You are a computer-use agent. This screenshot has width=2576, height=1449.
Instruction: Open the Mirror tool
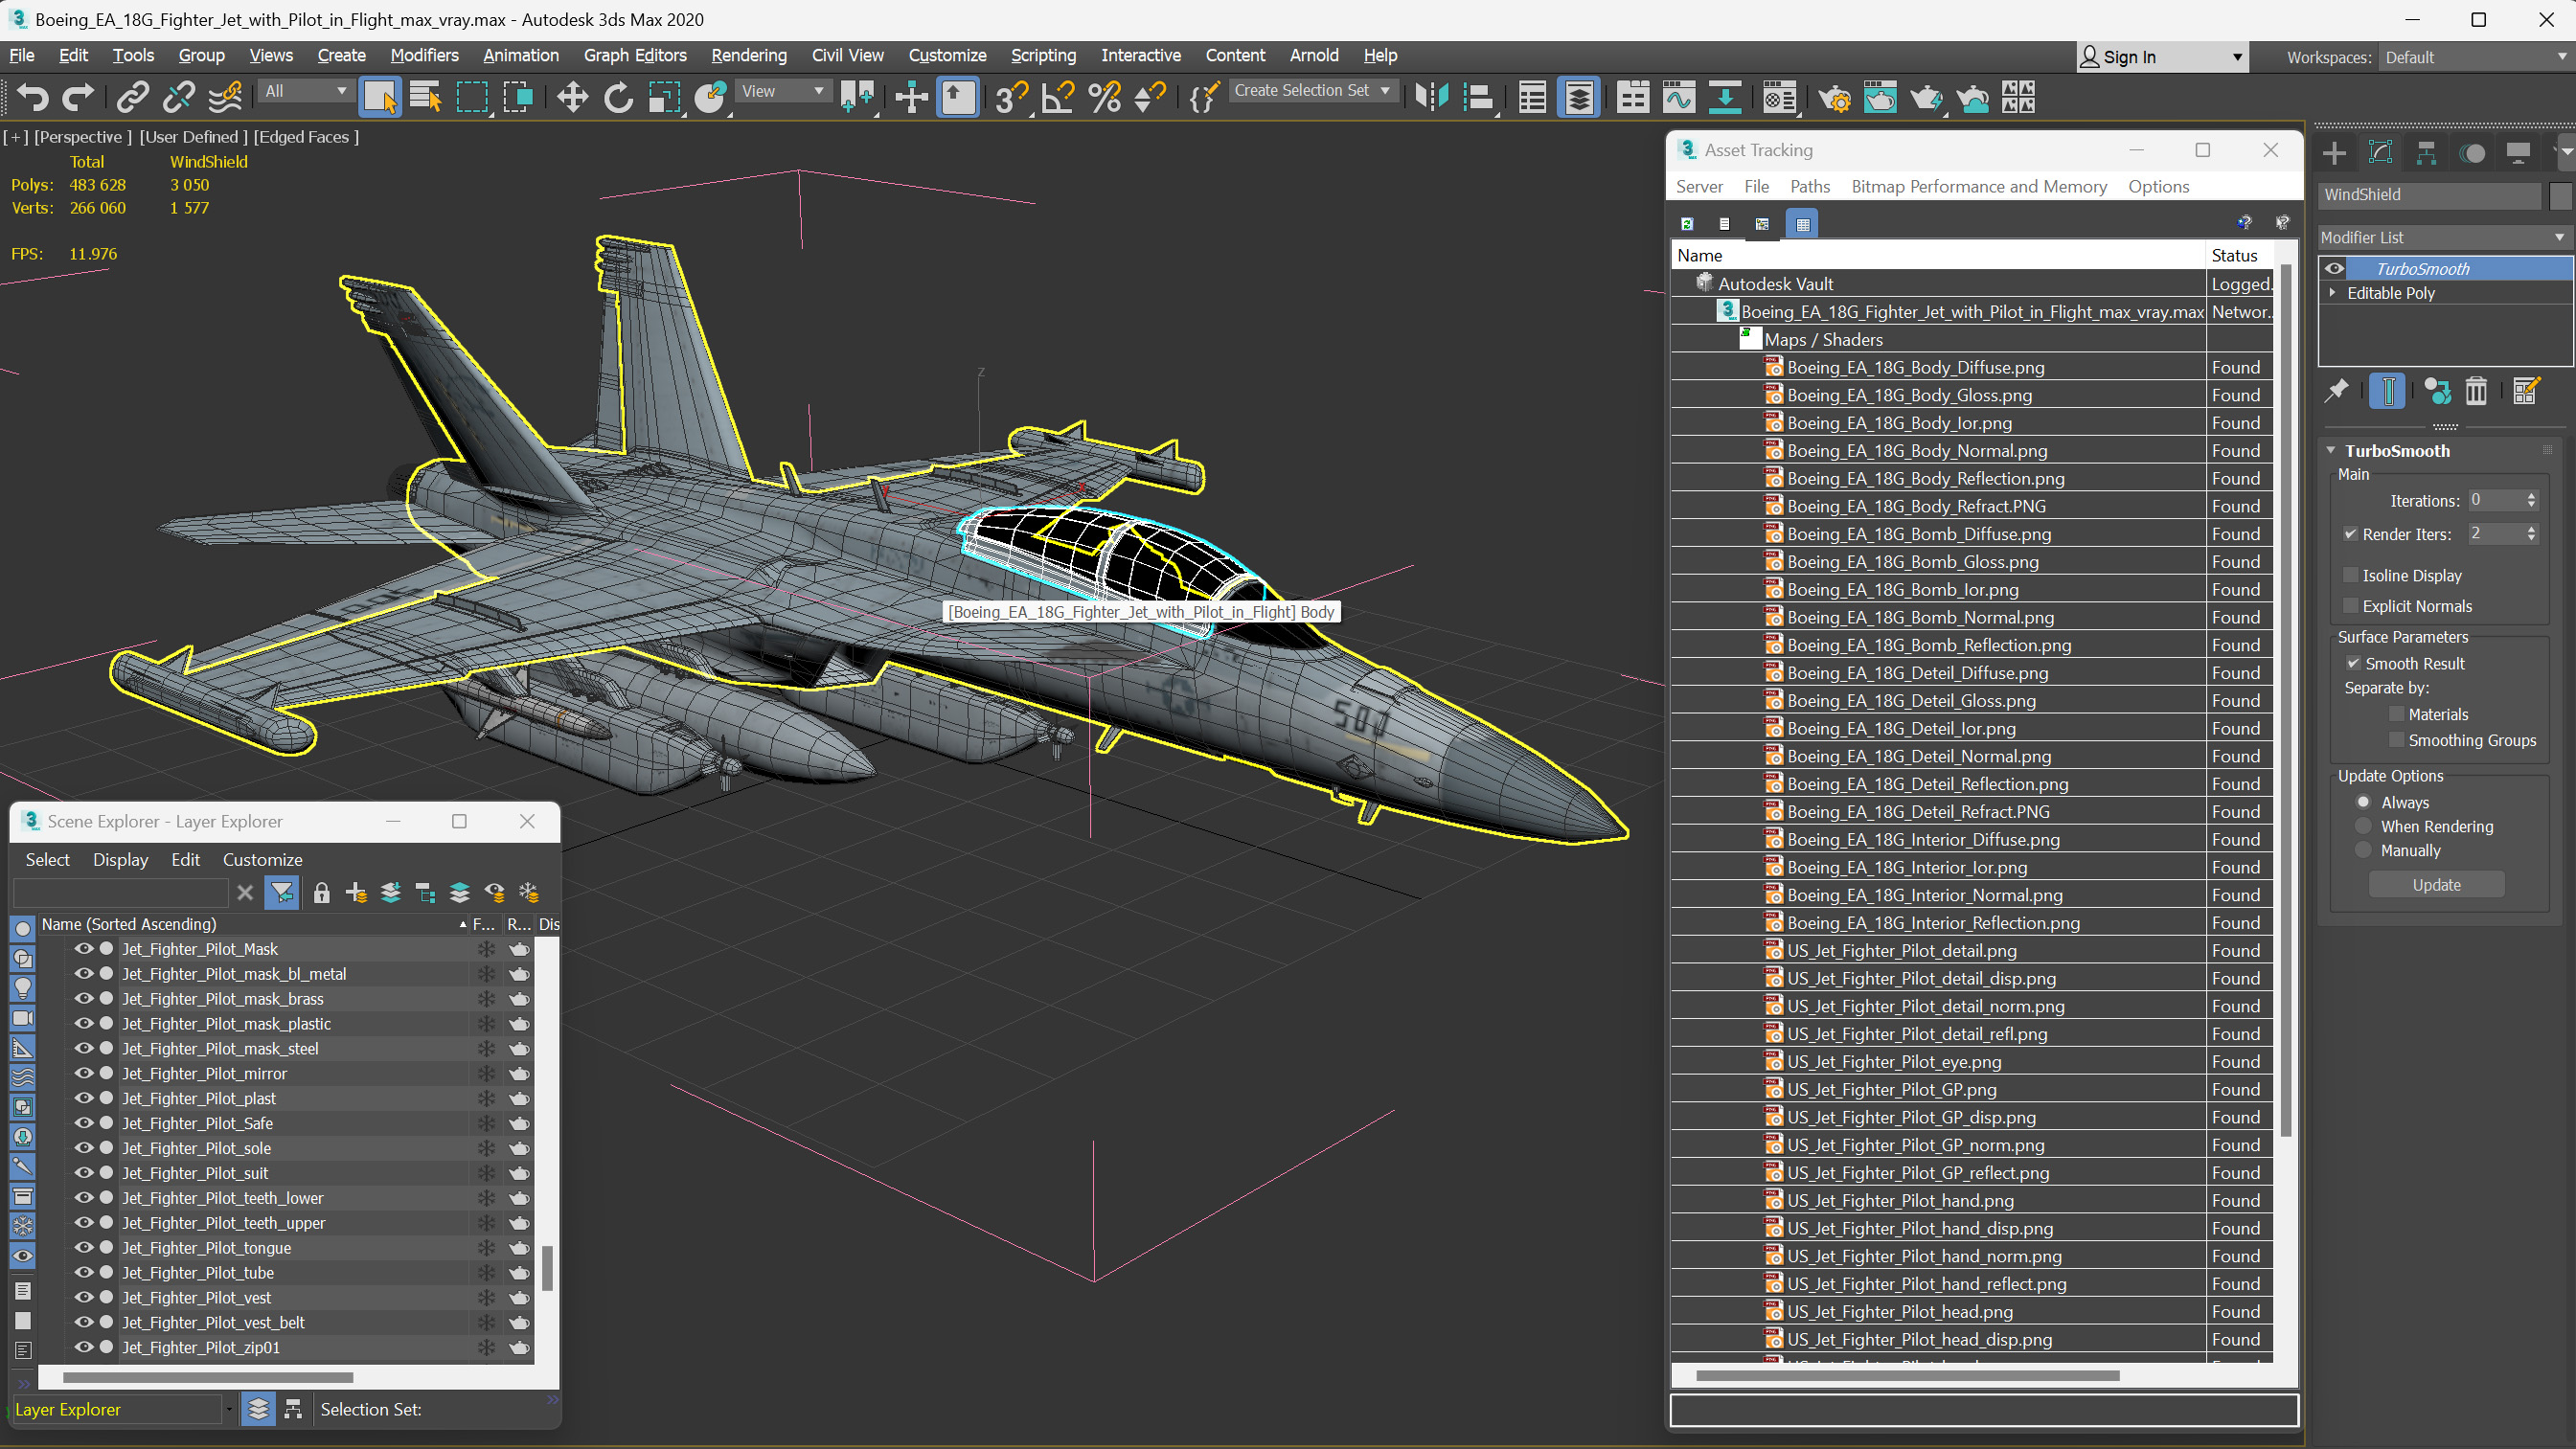click(1431, 97)
